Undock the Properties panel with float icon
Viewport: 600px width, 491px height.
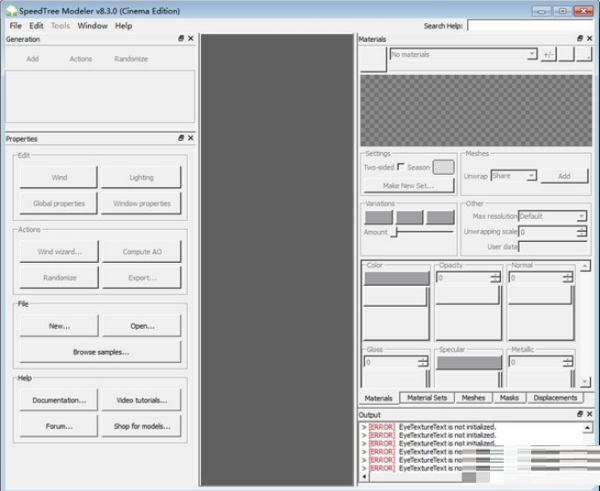pos(181,138)
